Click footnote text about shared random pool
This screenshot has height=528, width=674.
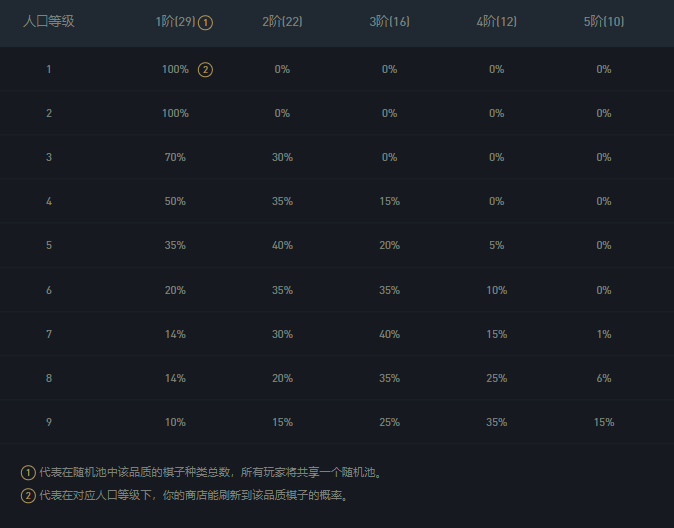click(210, 473)
